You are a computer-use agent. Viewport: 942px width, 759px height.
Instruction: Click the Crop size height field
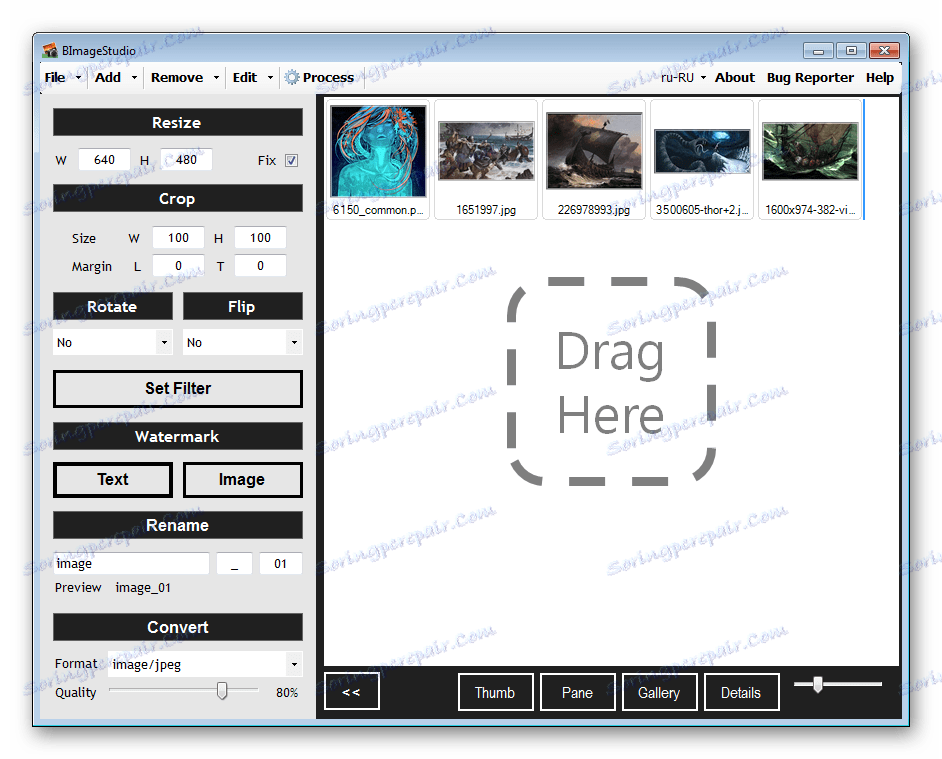[260, 238]
